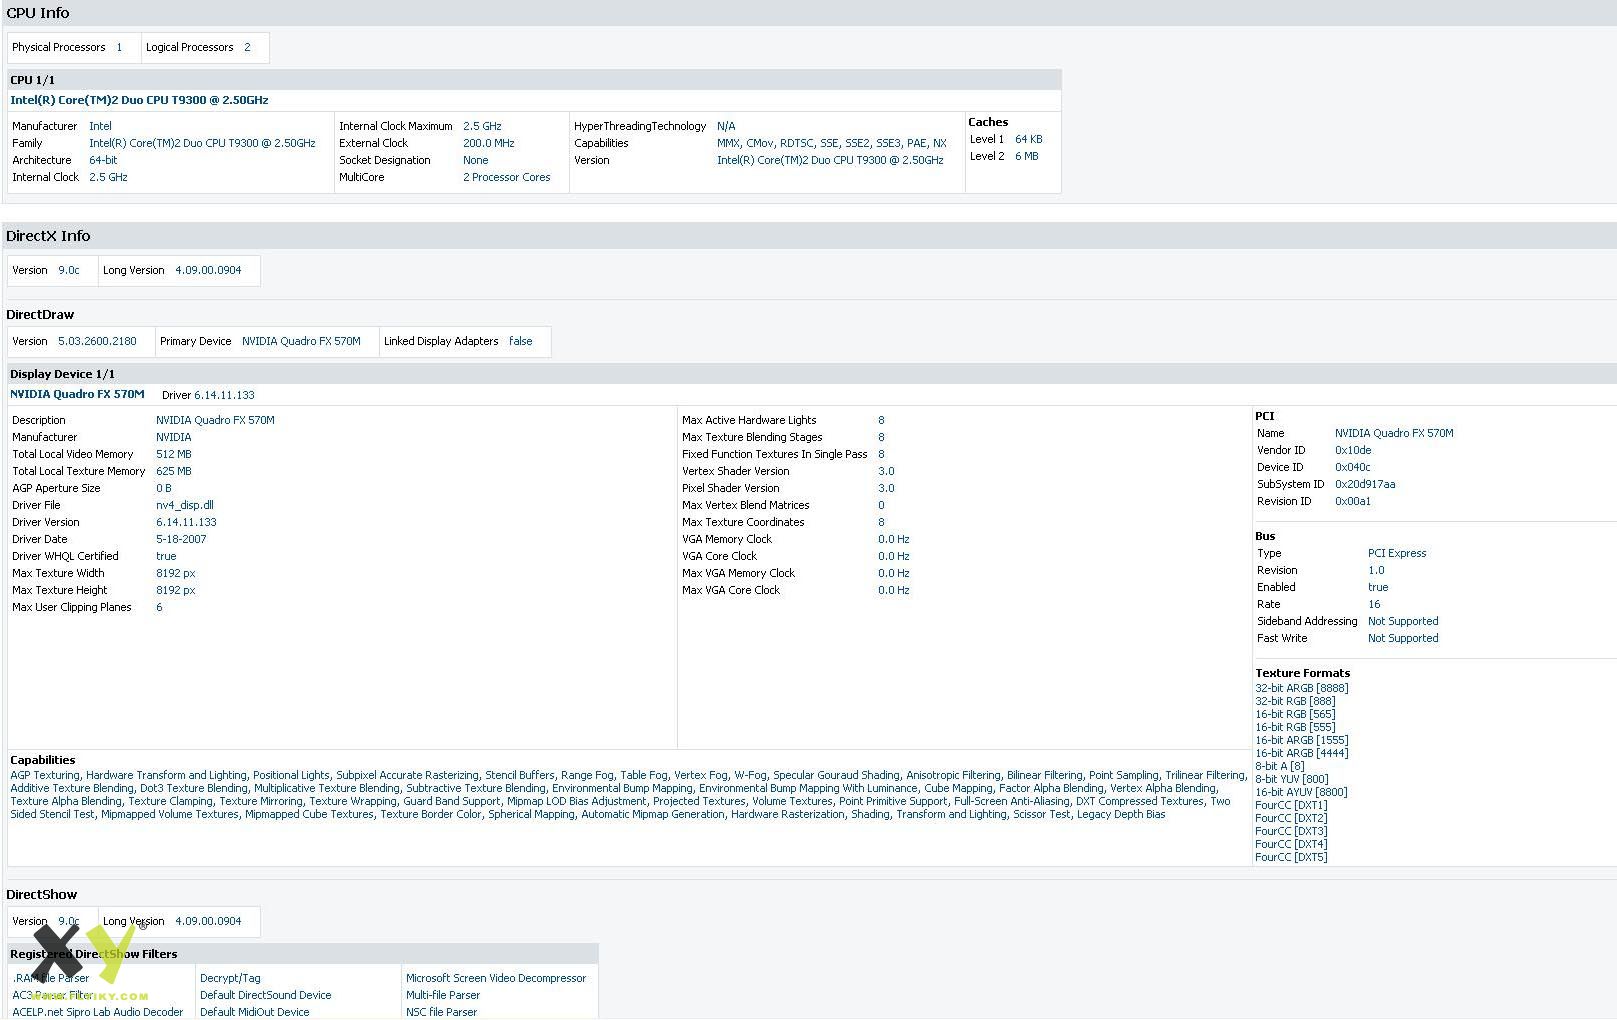Click the "DirectX Info" section heading
1617x1020 pixels.
(x=48, y=236)
